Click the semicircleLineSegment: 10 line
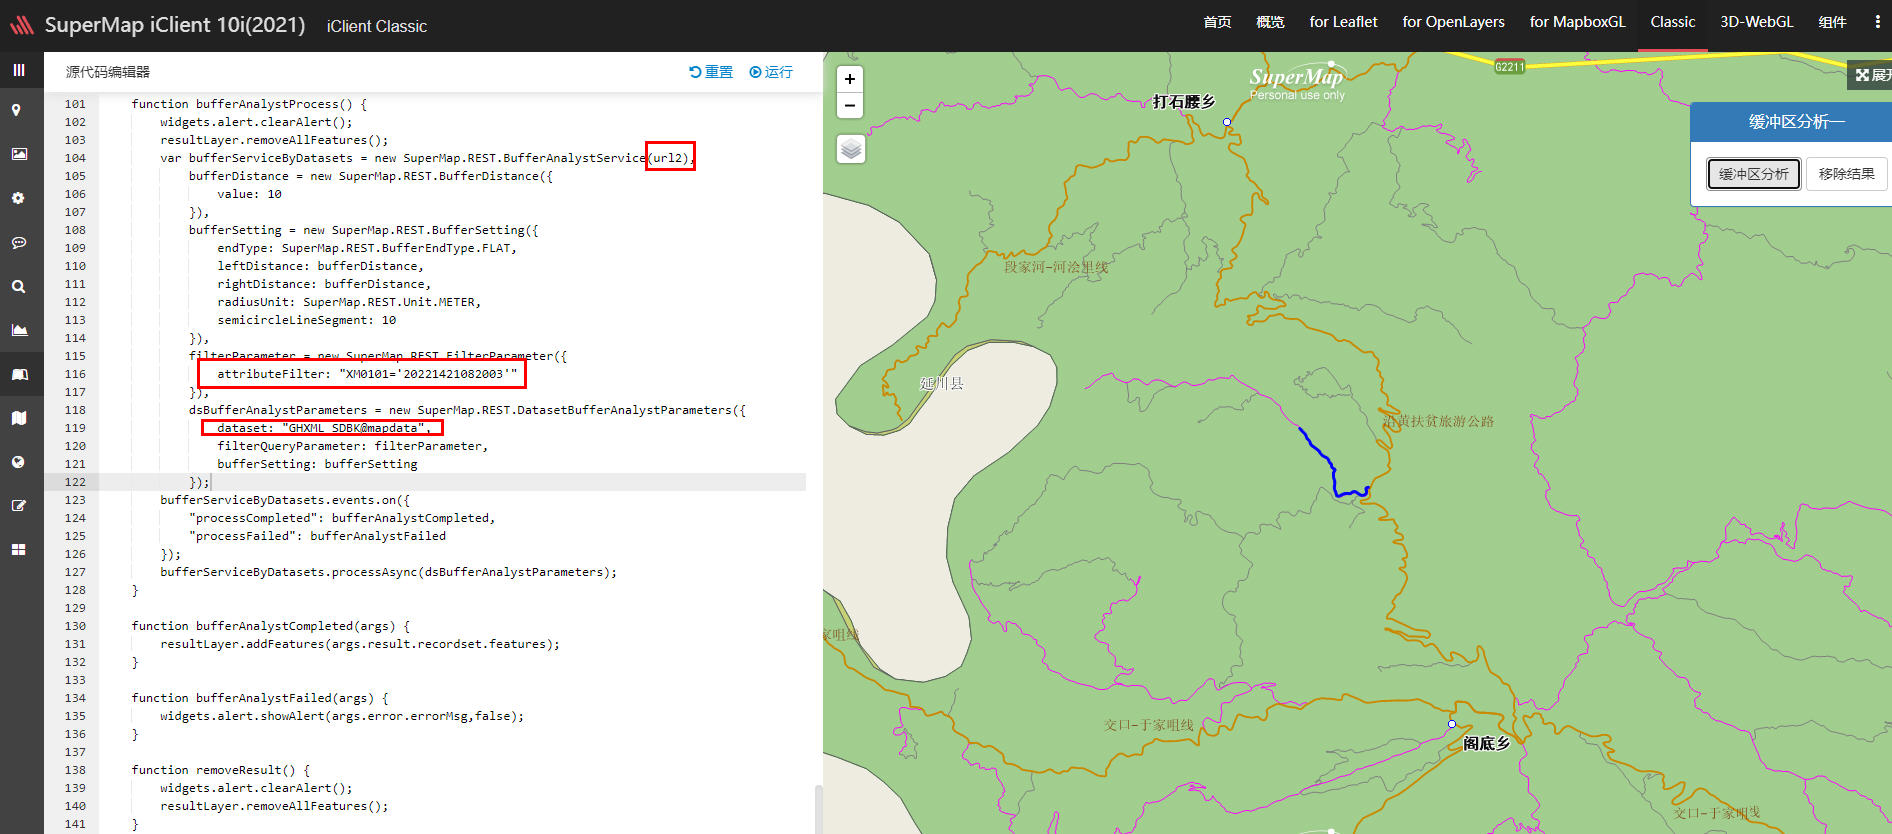 pyautogui.click(x=306, y=320)
